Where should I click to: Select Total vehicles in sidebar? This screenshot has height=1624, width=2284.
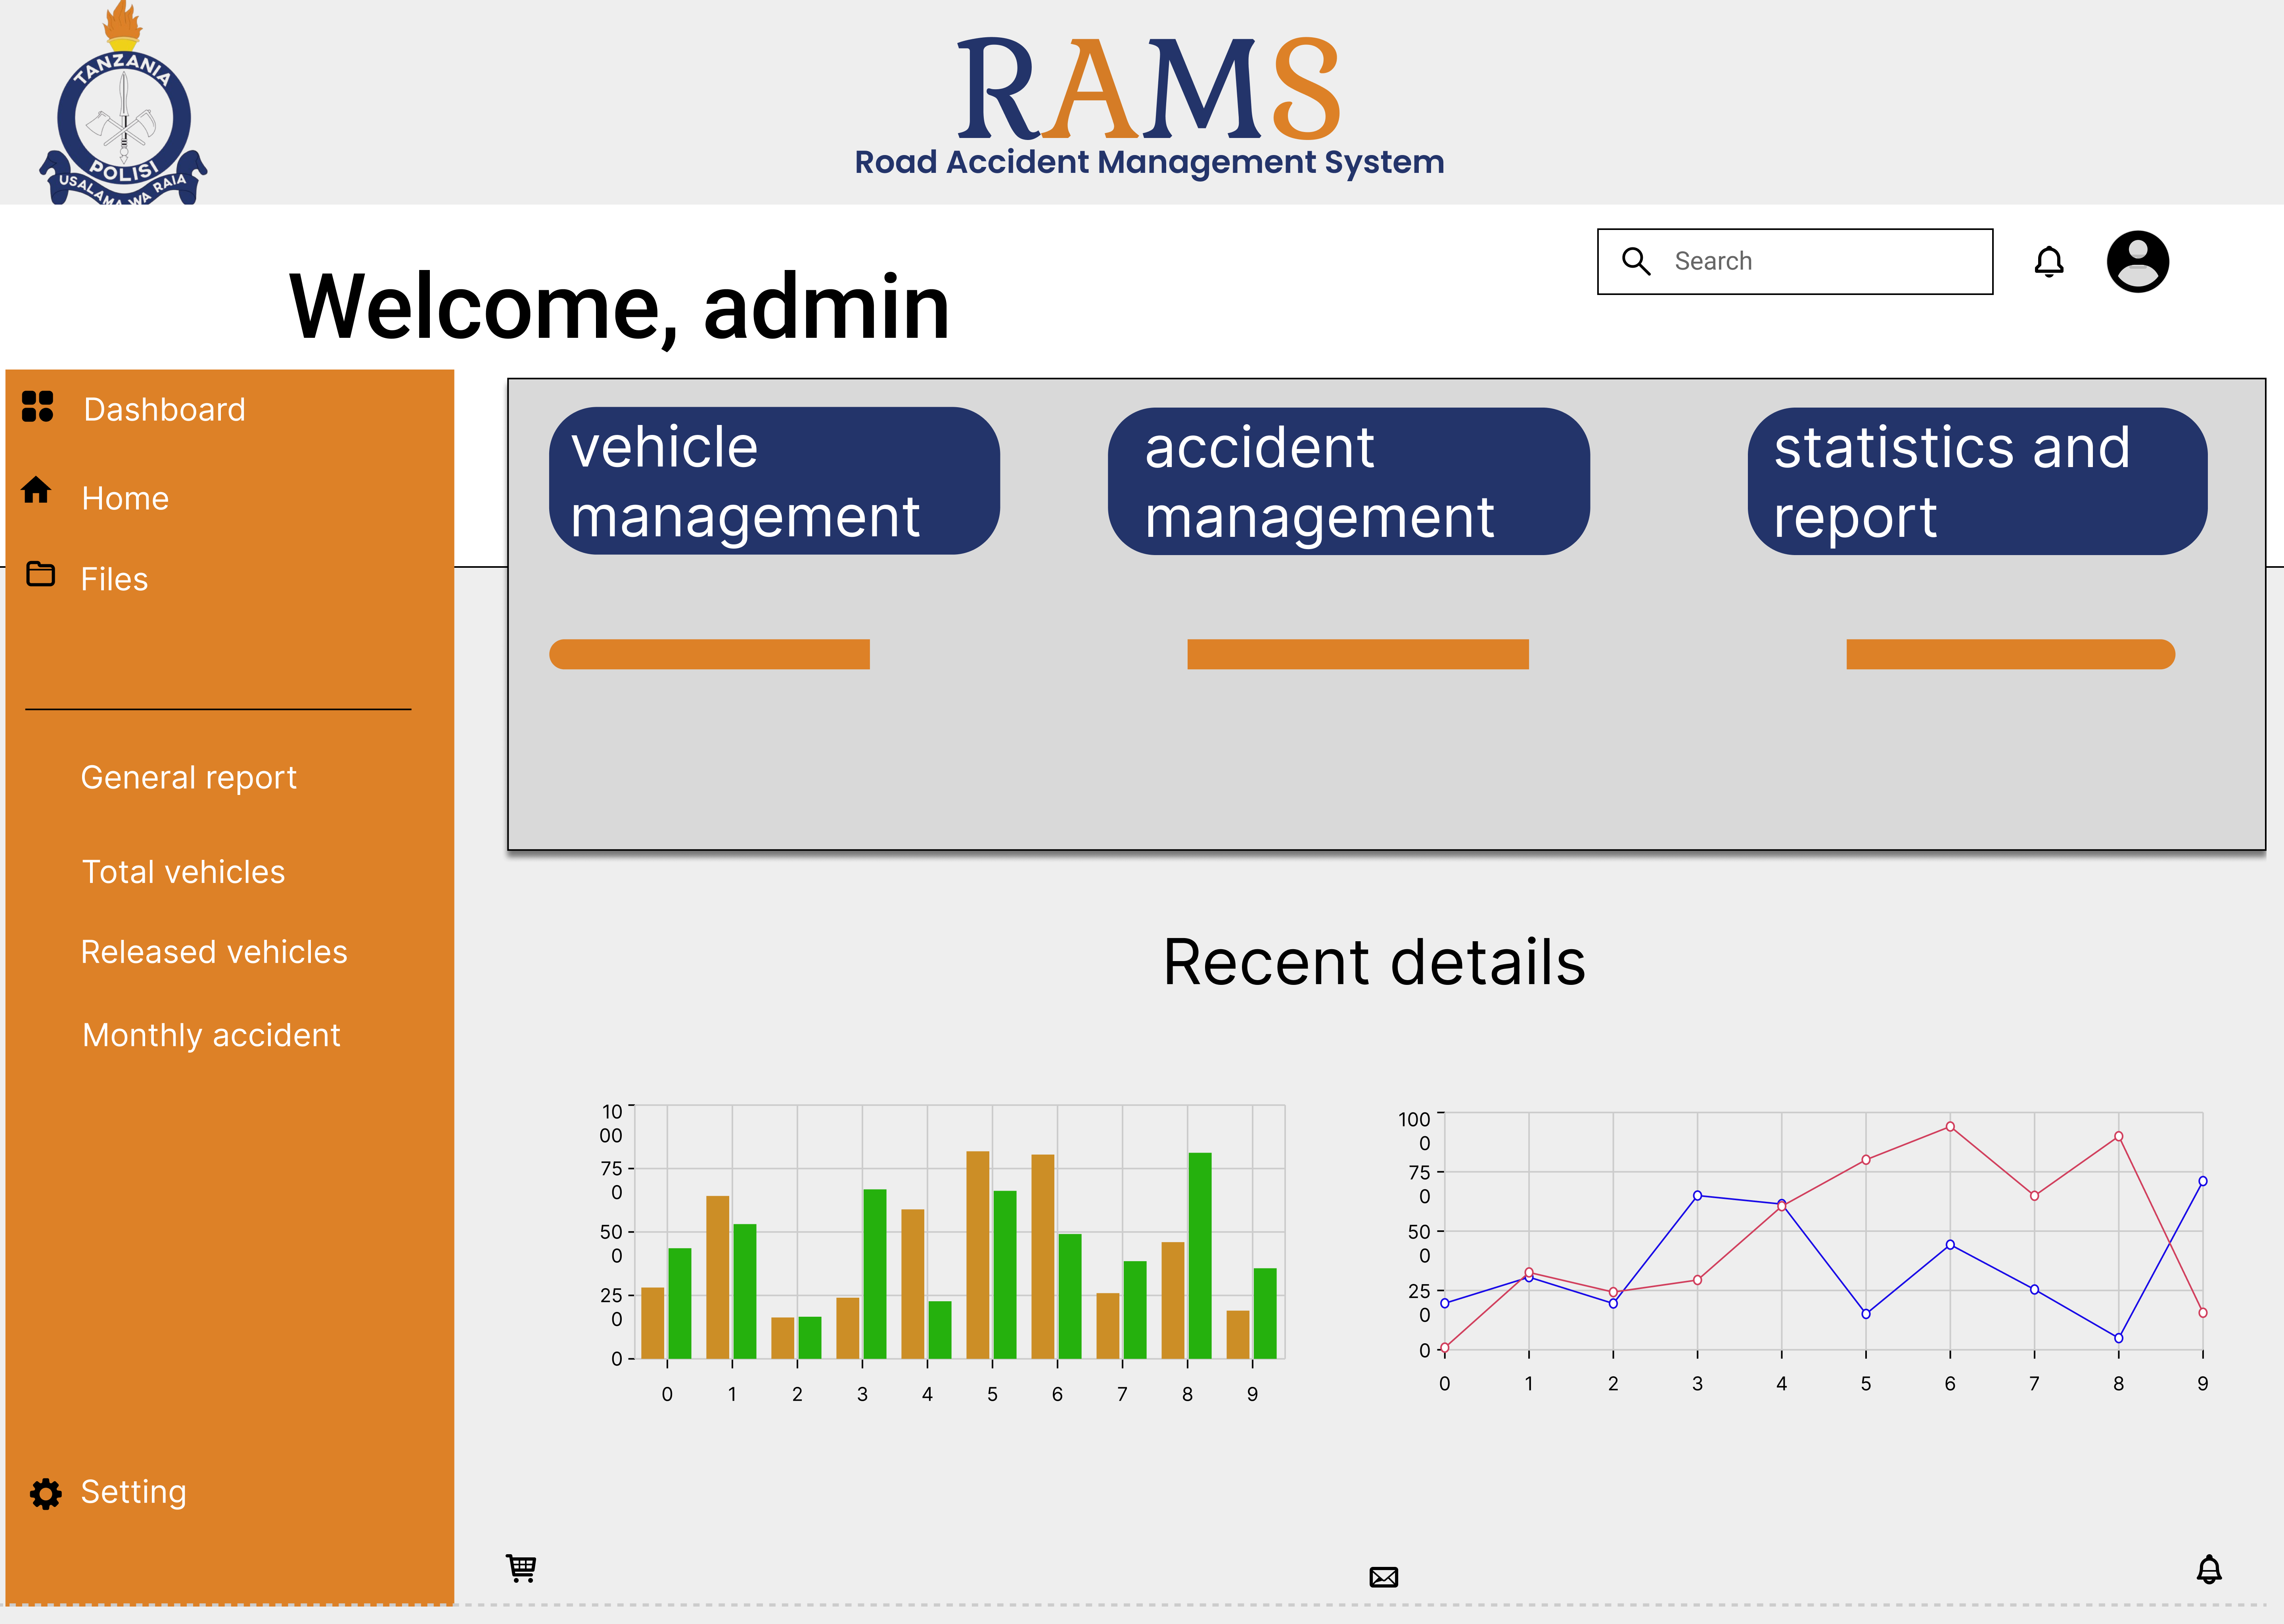(183, 872)
